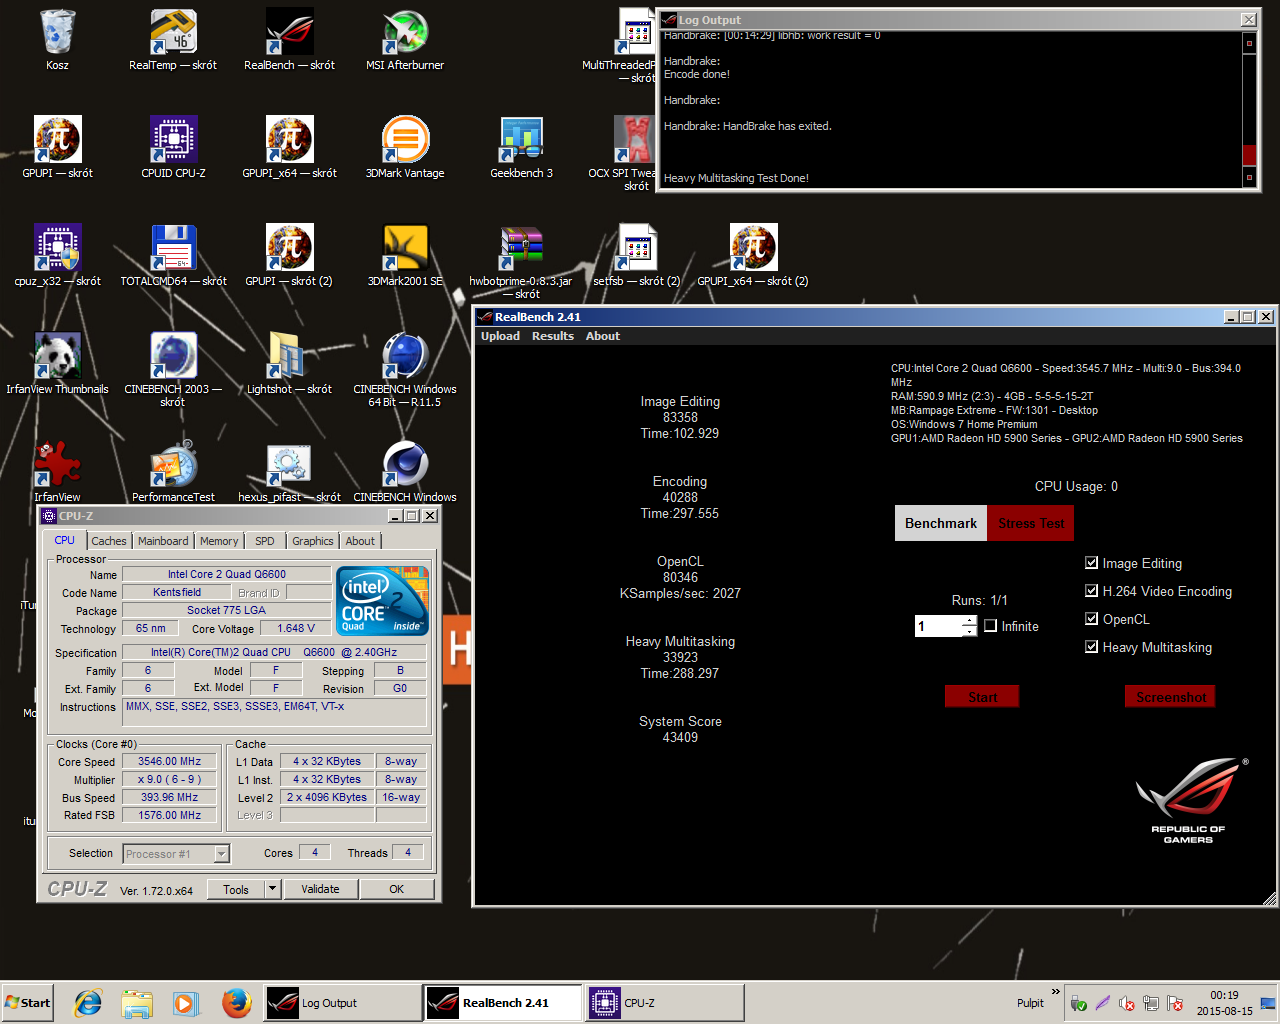Open the GPUPI — skrót desktop icon
The image size is (1280, 1024).
coord(57,140)
